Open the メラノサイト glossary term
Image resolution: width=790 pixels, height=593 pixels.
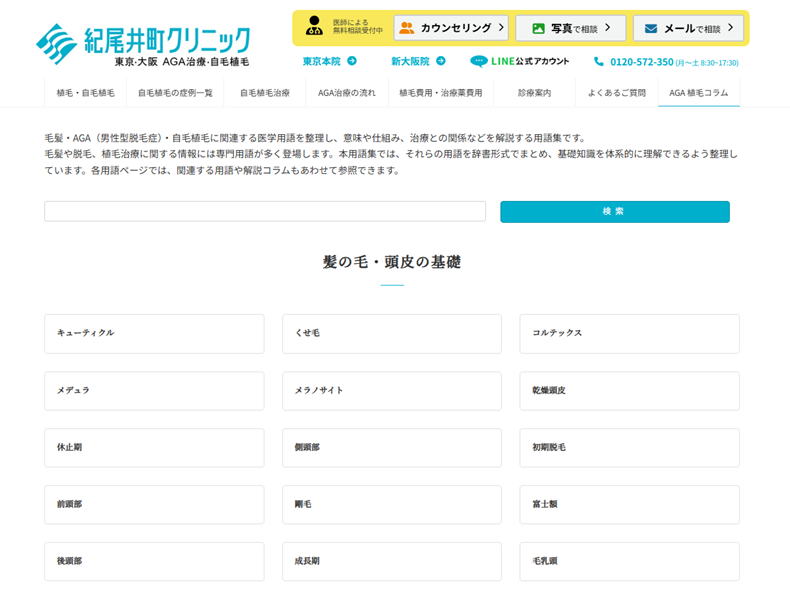click(391, 390)
